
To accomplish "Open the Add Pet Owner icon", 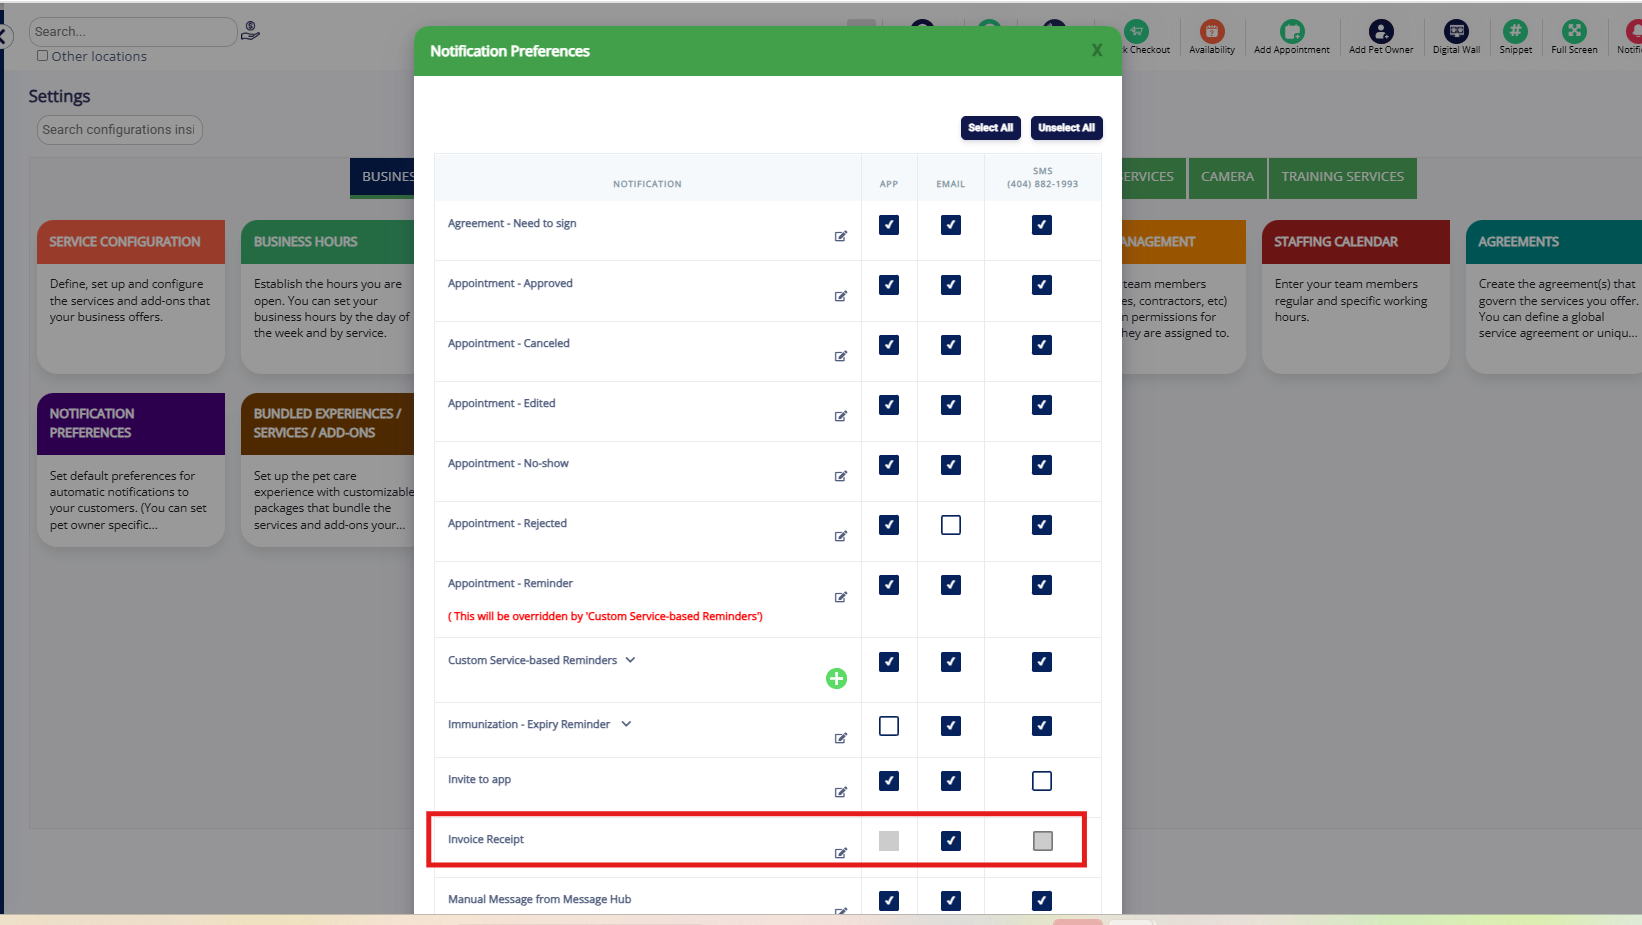I will pyautogui.click(x=1380, y=32).
